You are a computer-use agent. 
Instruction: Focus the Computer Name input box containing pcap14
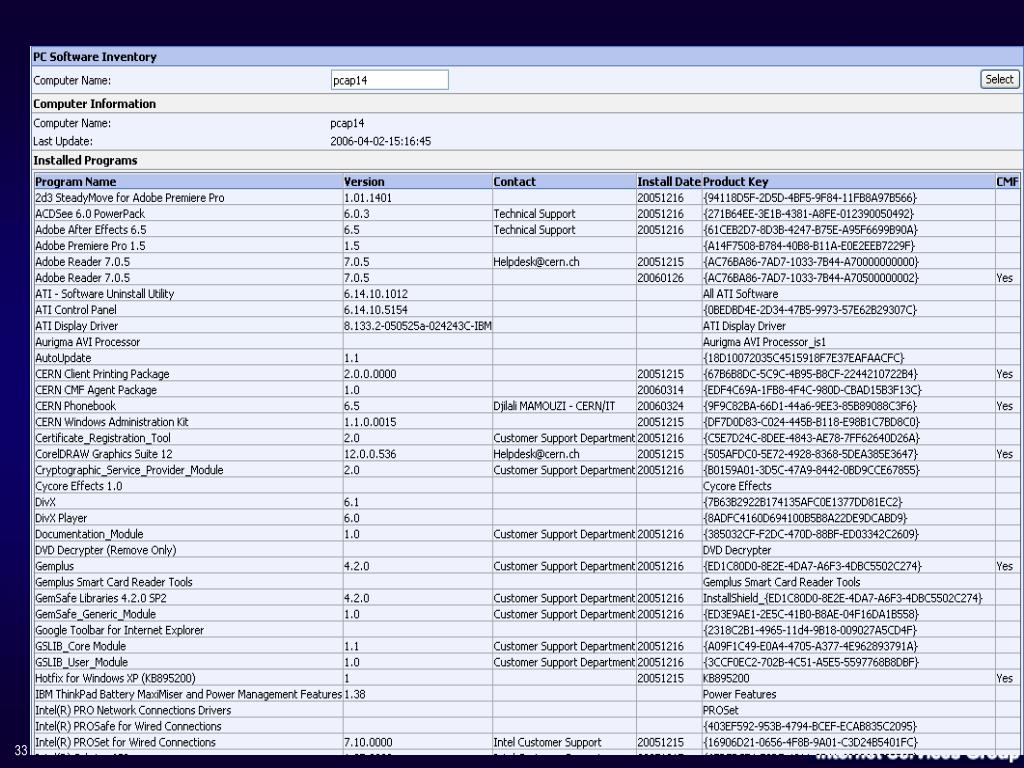pos(389,80)
